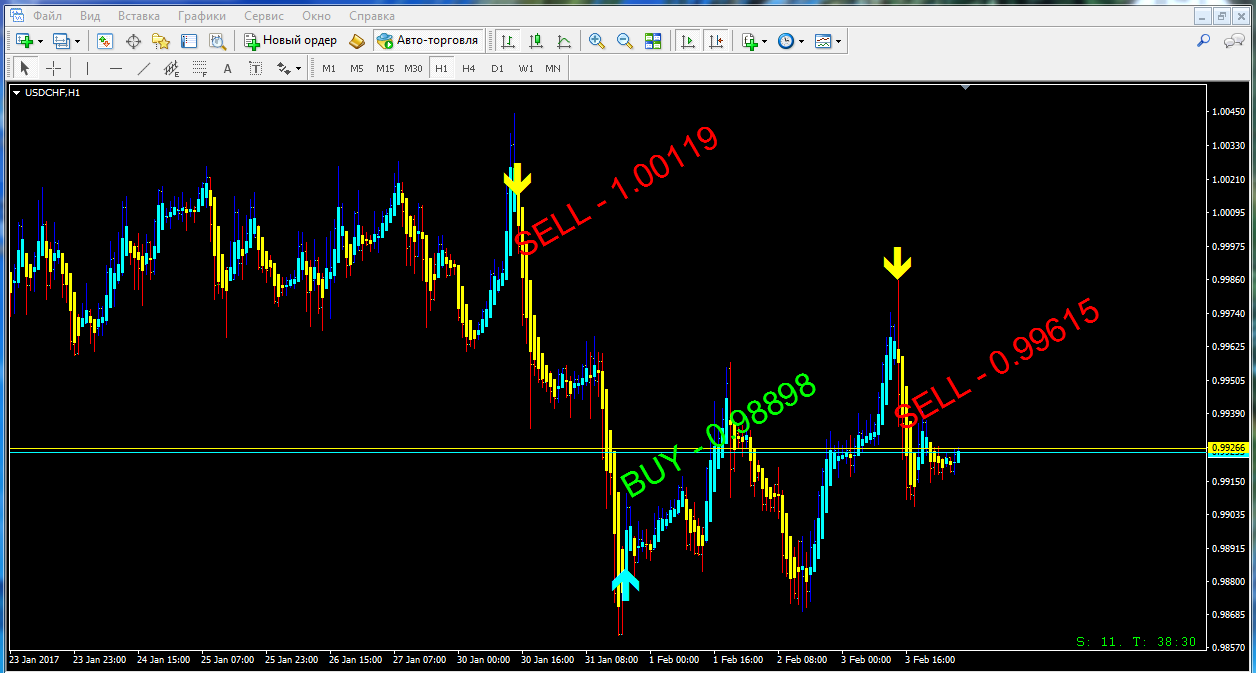The height and width of the screenshot is (673, 1256).
Task: Open the Data Window crosshair-circle icon
Action: click(x=133, y=41)
